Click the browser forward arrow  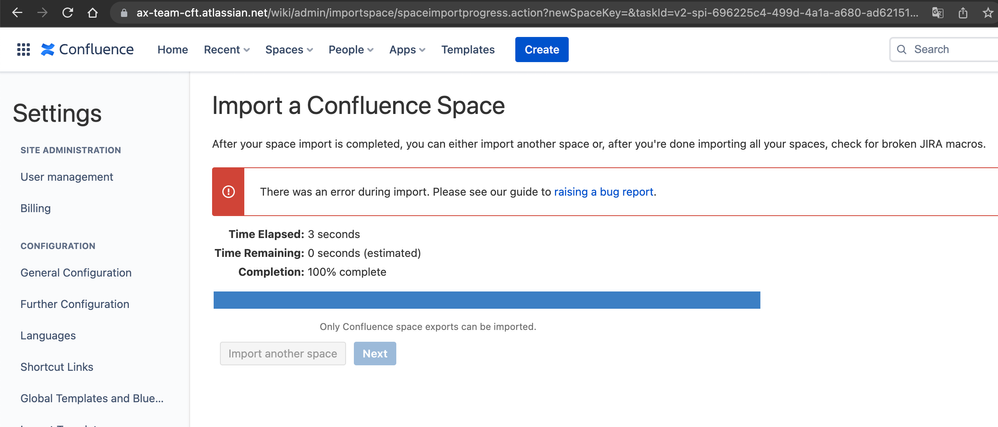42,13
